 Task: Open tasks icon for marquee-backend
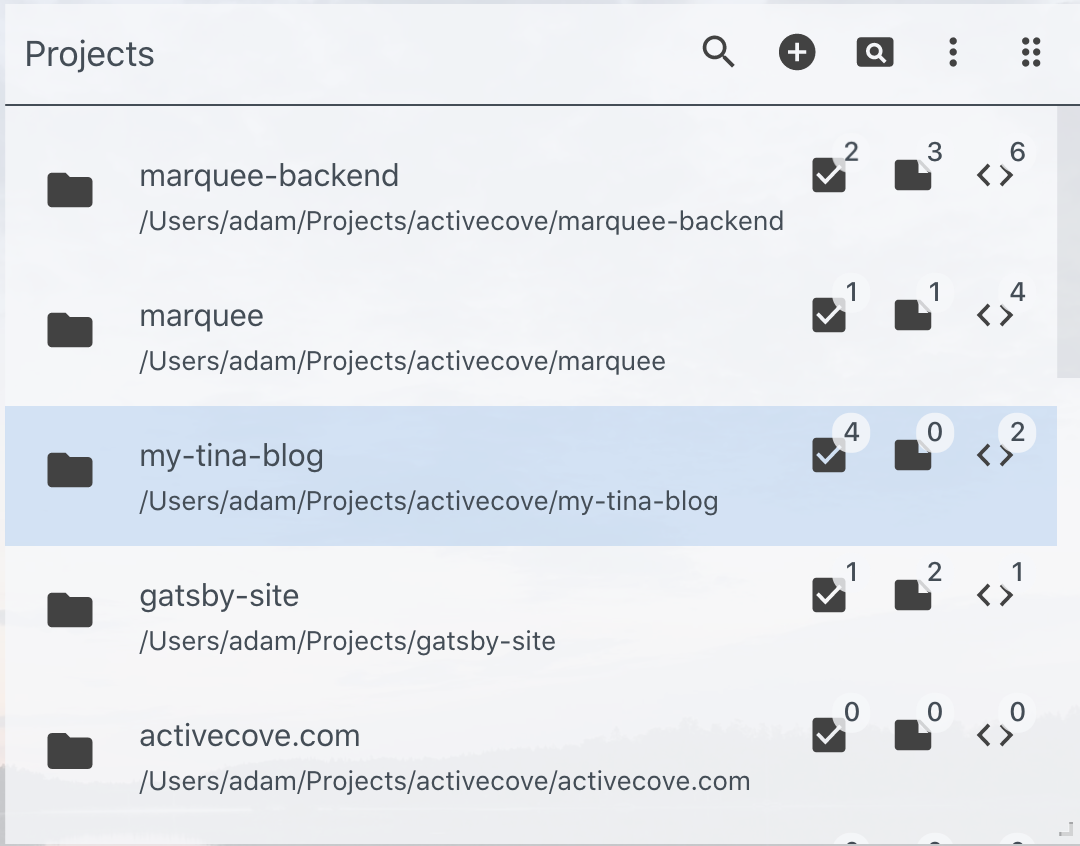(x=829, y=175)
